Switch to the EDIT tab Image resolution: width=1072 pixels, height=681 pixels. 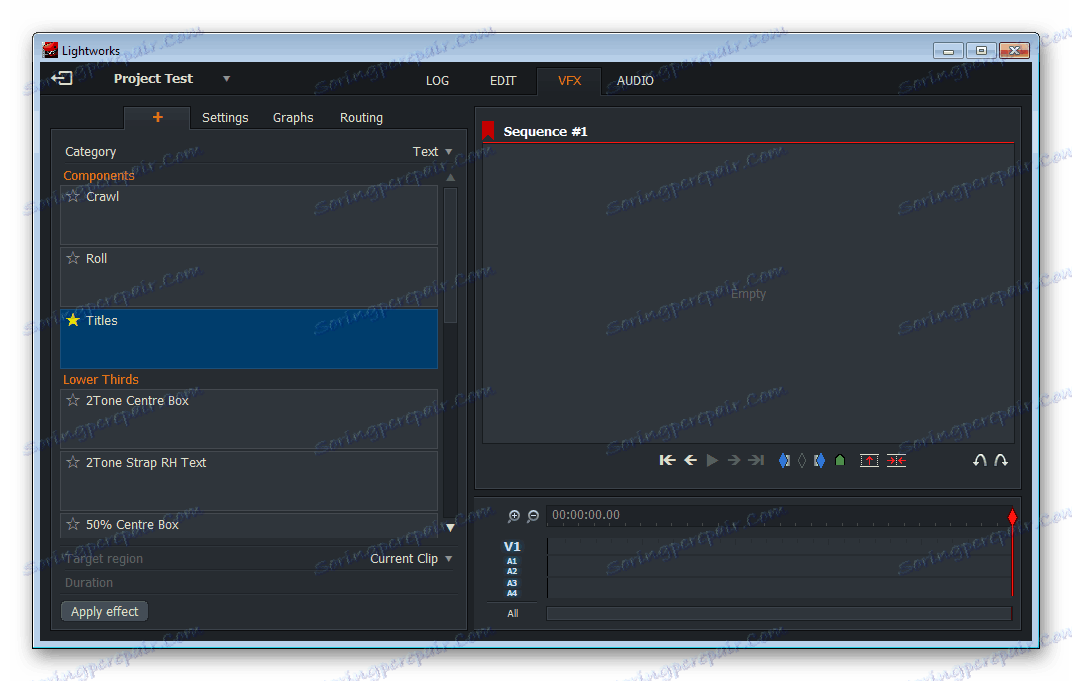pyautogui.click(x=502, y=81)
